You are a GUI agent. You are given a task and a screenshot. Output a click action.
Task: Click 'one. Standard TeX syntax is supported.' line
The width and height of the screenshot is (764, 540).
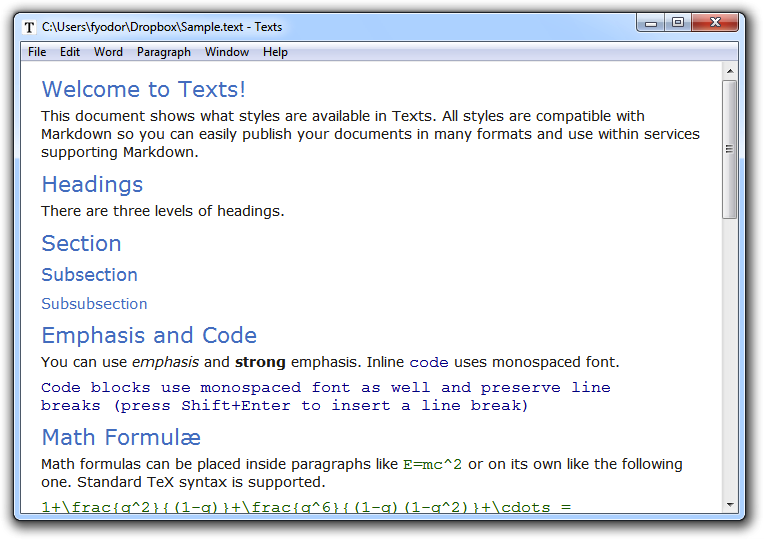[x=183, y=482]
